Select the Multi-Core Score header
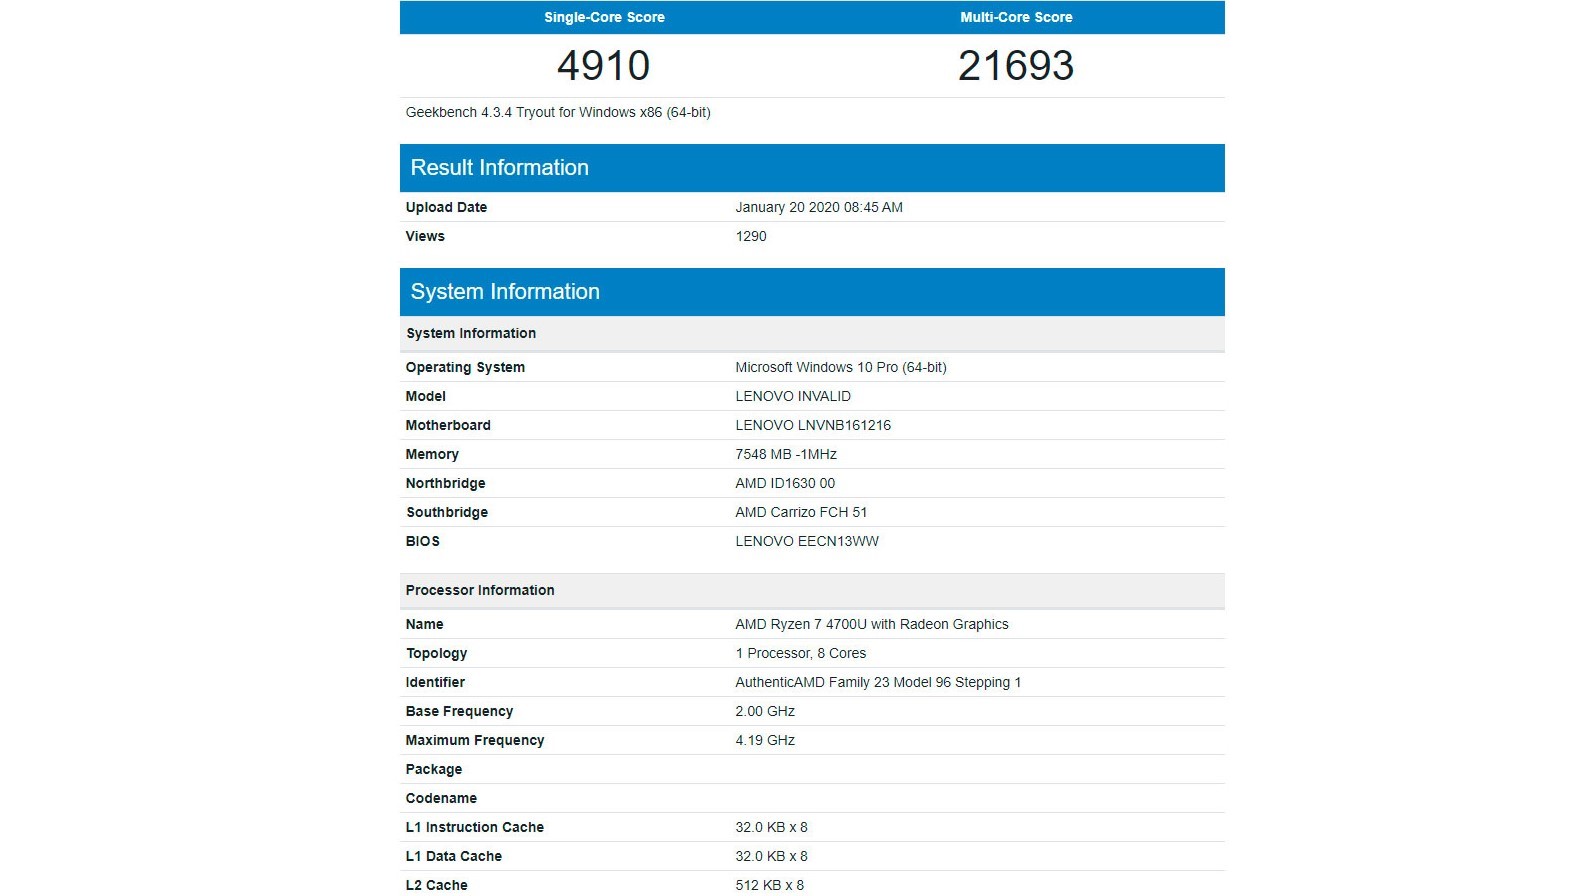The image size is (1588, 896). pyautogui.click(x=1016, y=17)
